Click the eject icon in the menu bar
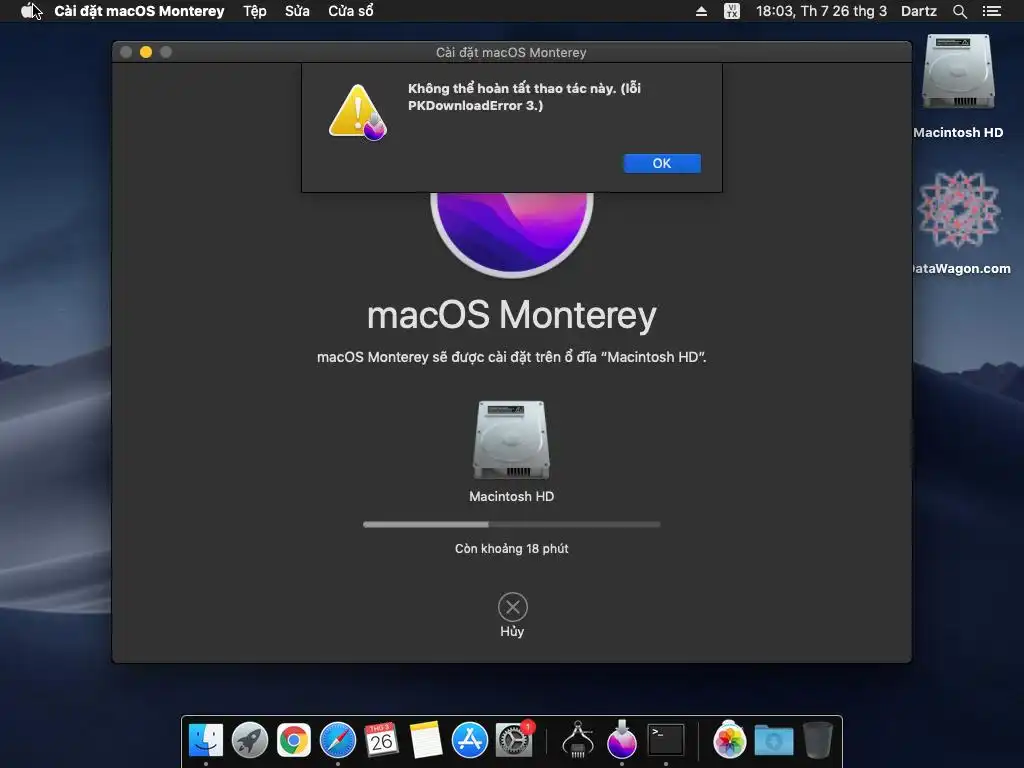The image size is (1024, 768). pos(701,11)
